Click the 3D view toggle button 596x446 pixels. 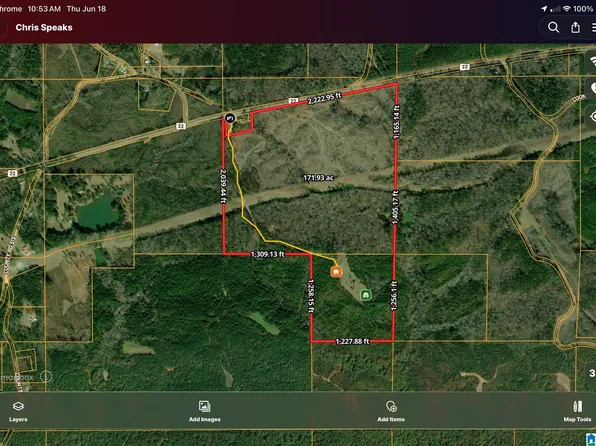[591, 373]
